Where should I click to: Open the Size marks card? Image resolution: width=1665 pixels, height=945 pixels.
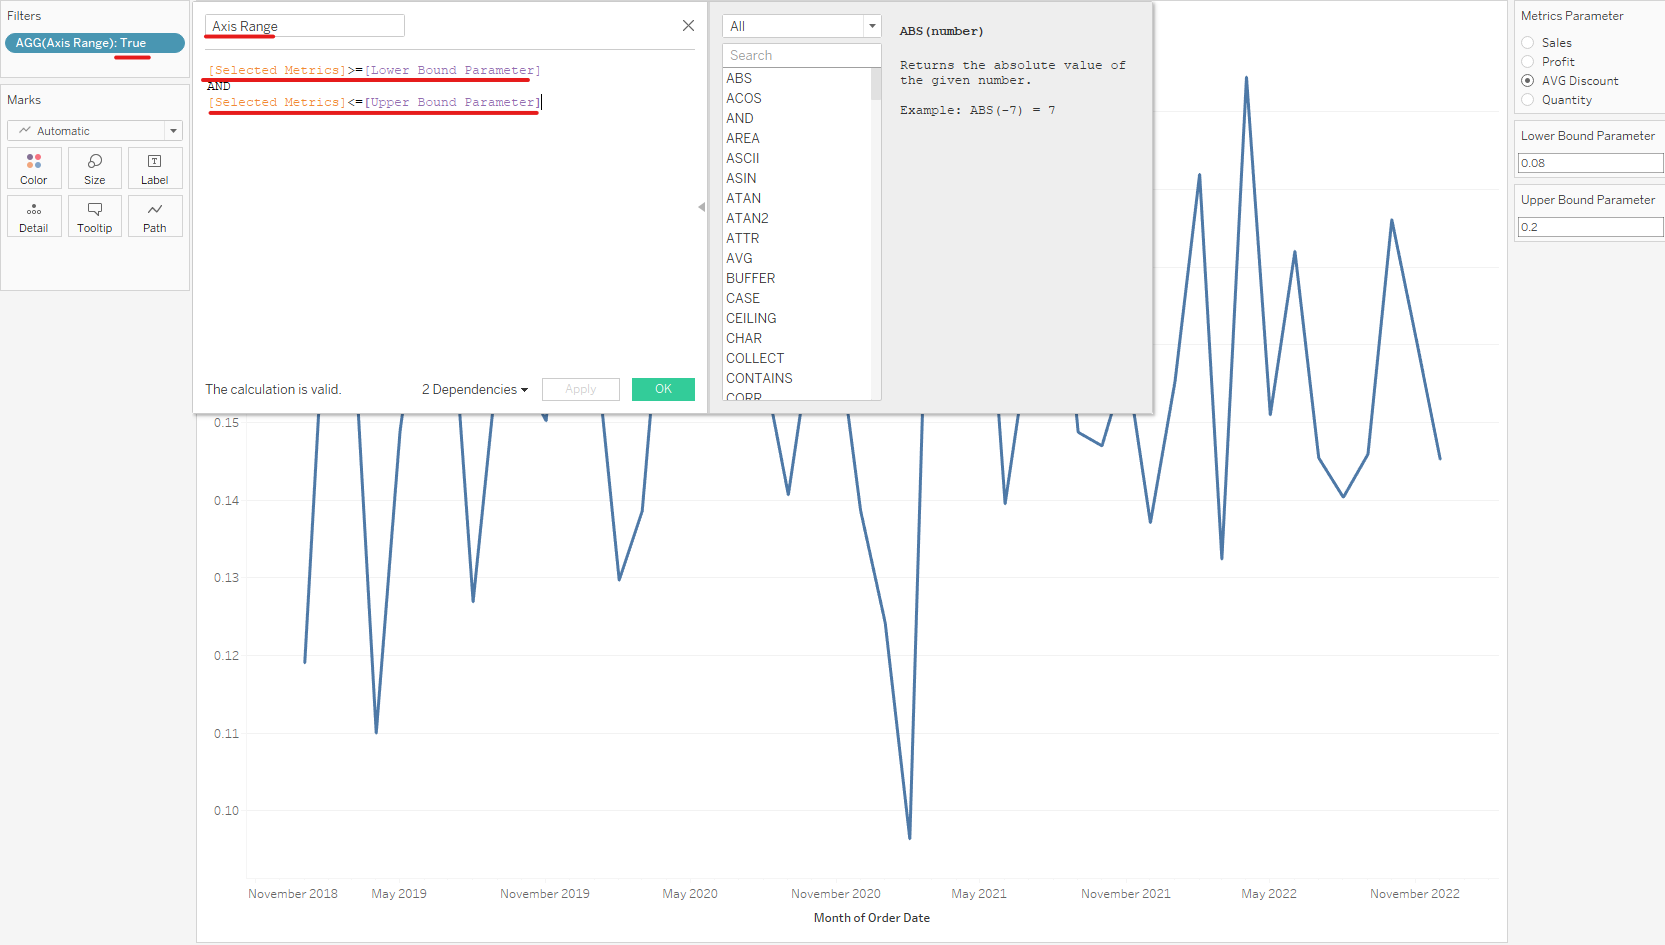(95, 168)
